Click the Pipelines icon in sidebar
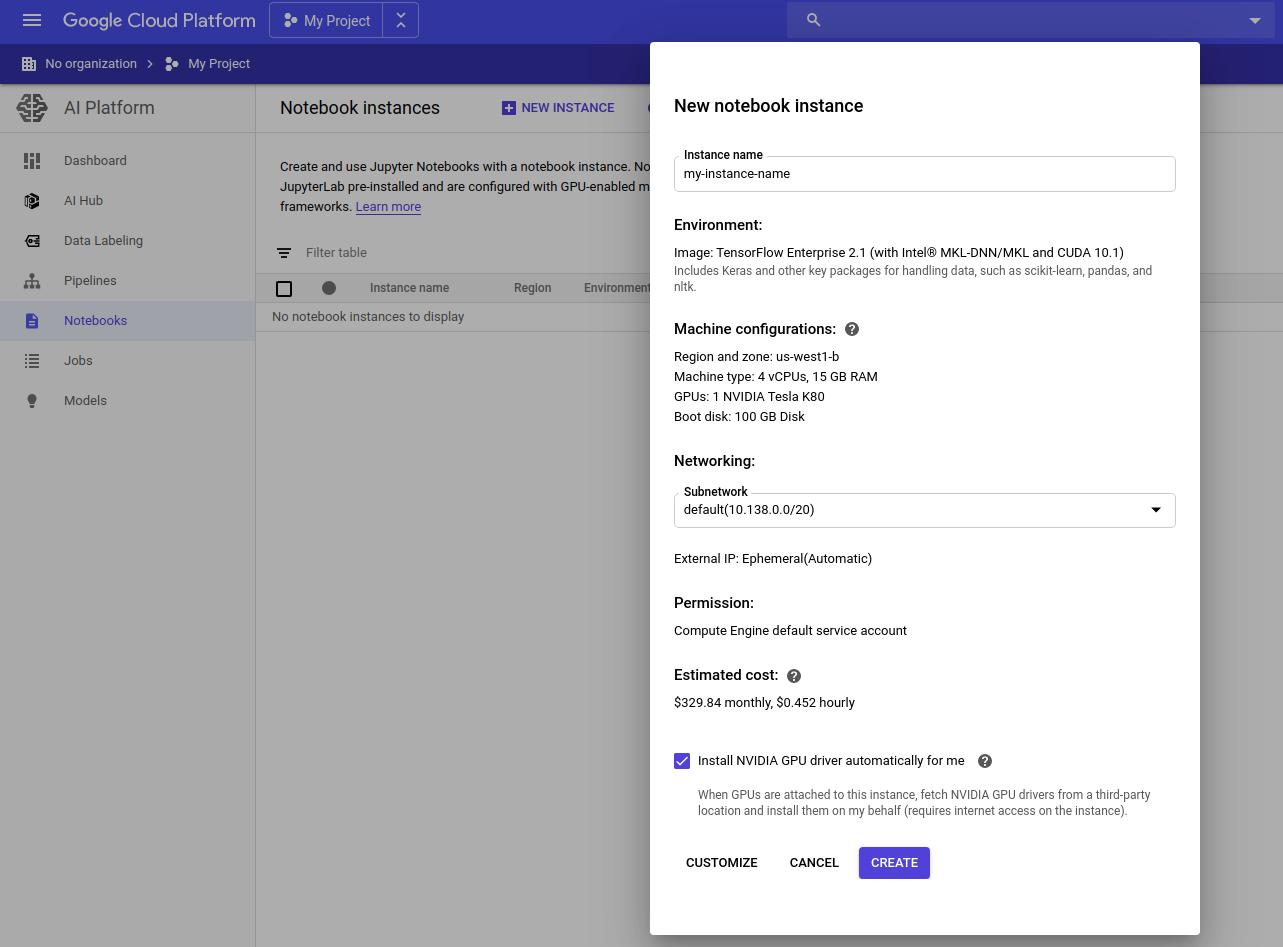Screen dimensions: 1283x947 pyautogui.click(x=32, y=281)
